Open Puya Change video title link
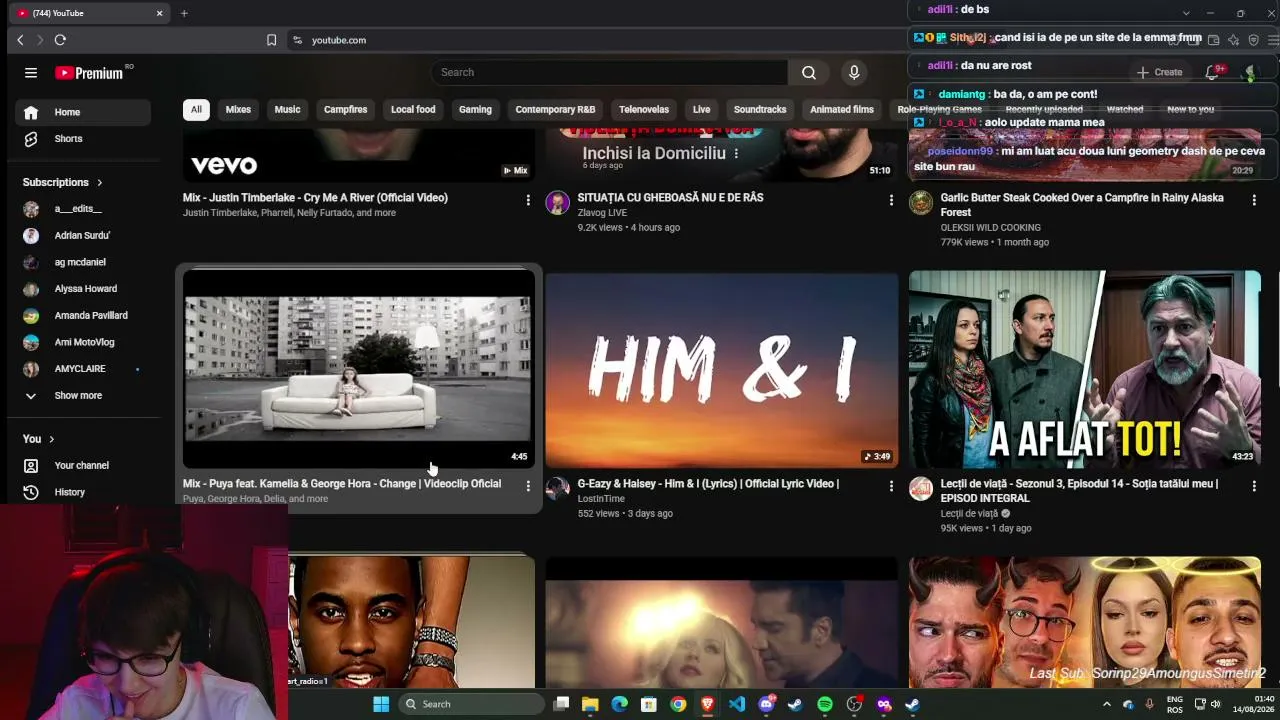This screenshot has height=720, width=1280. [x=342, y=484]
